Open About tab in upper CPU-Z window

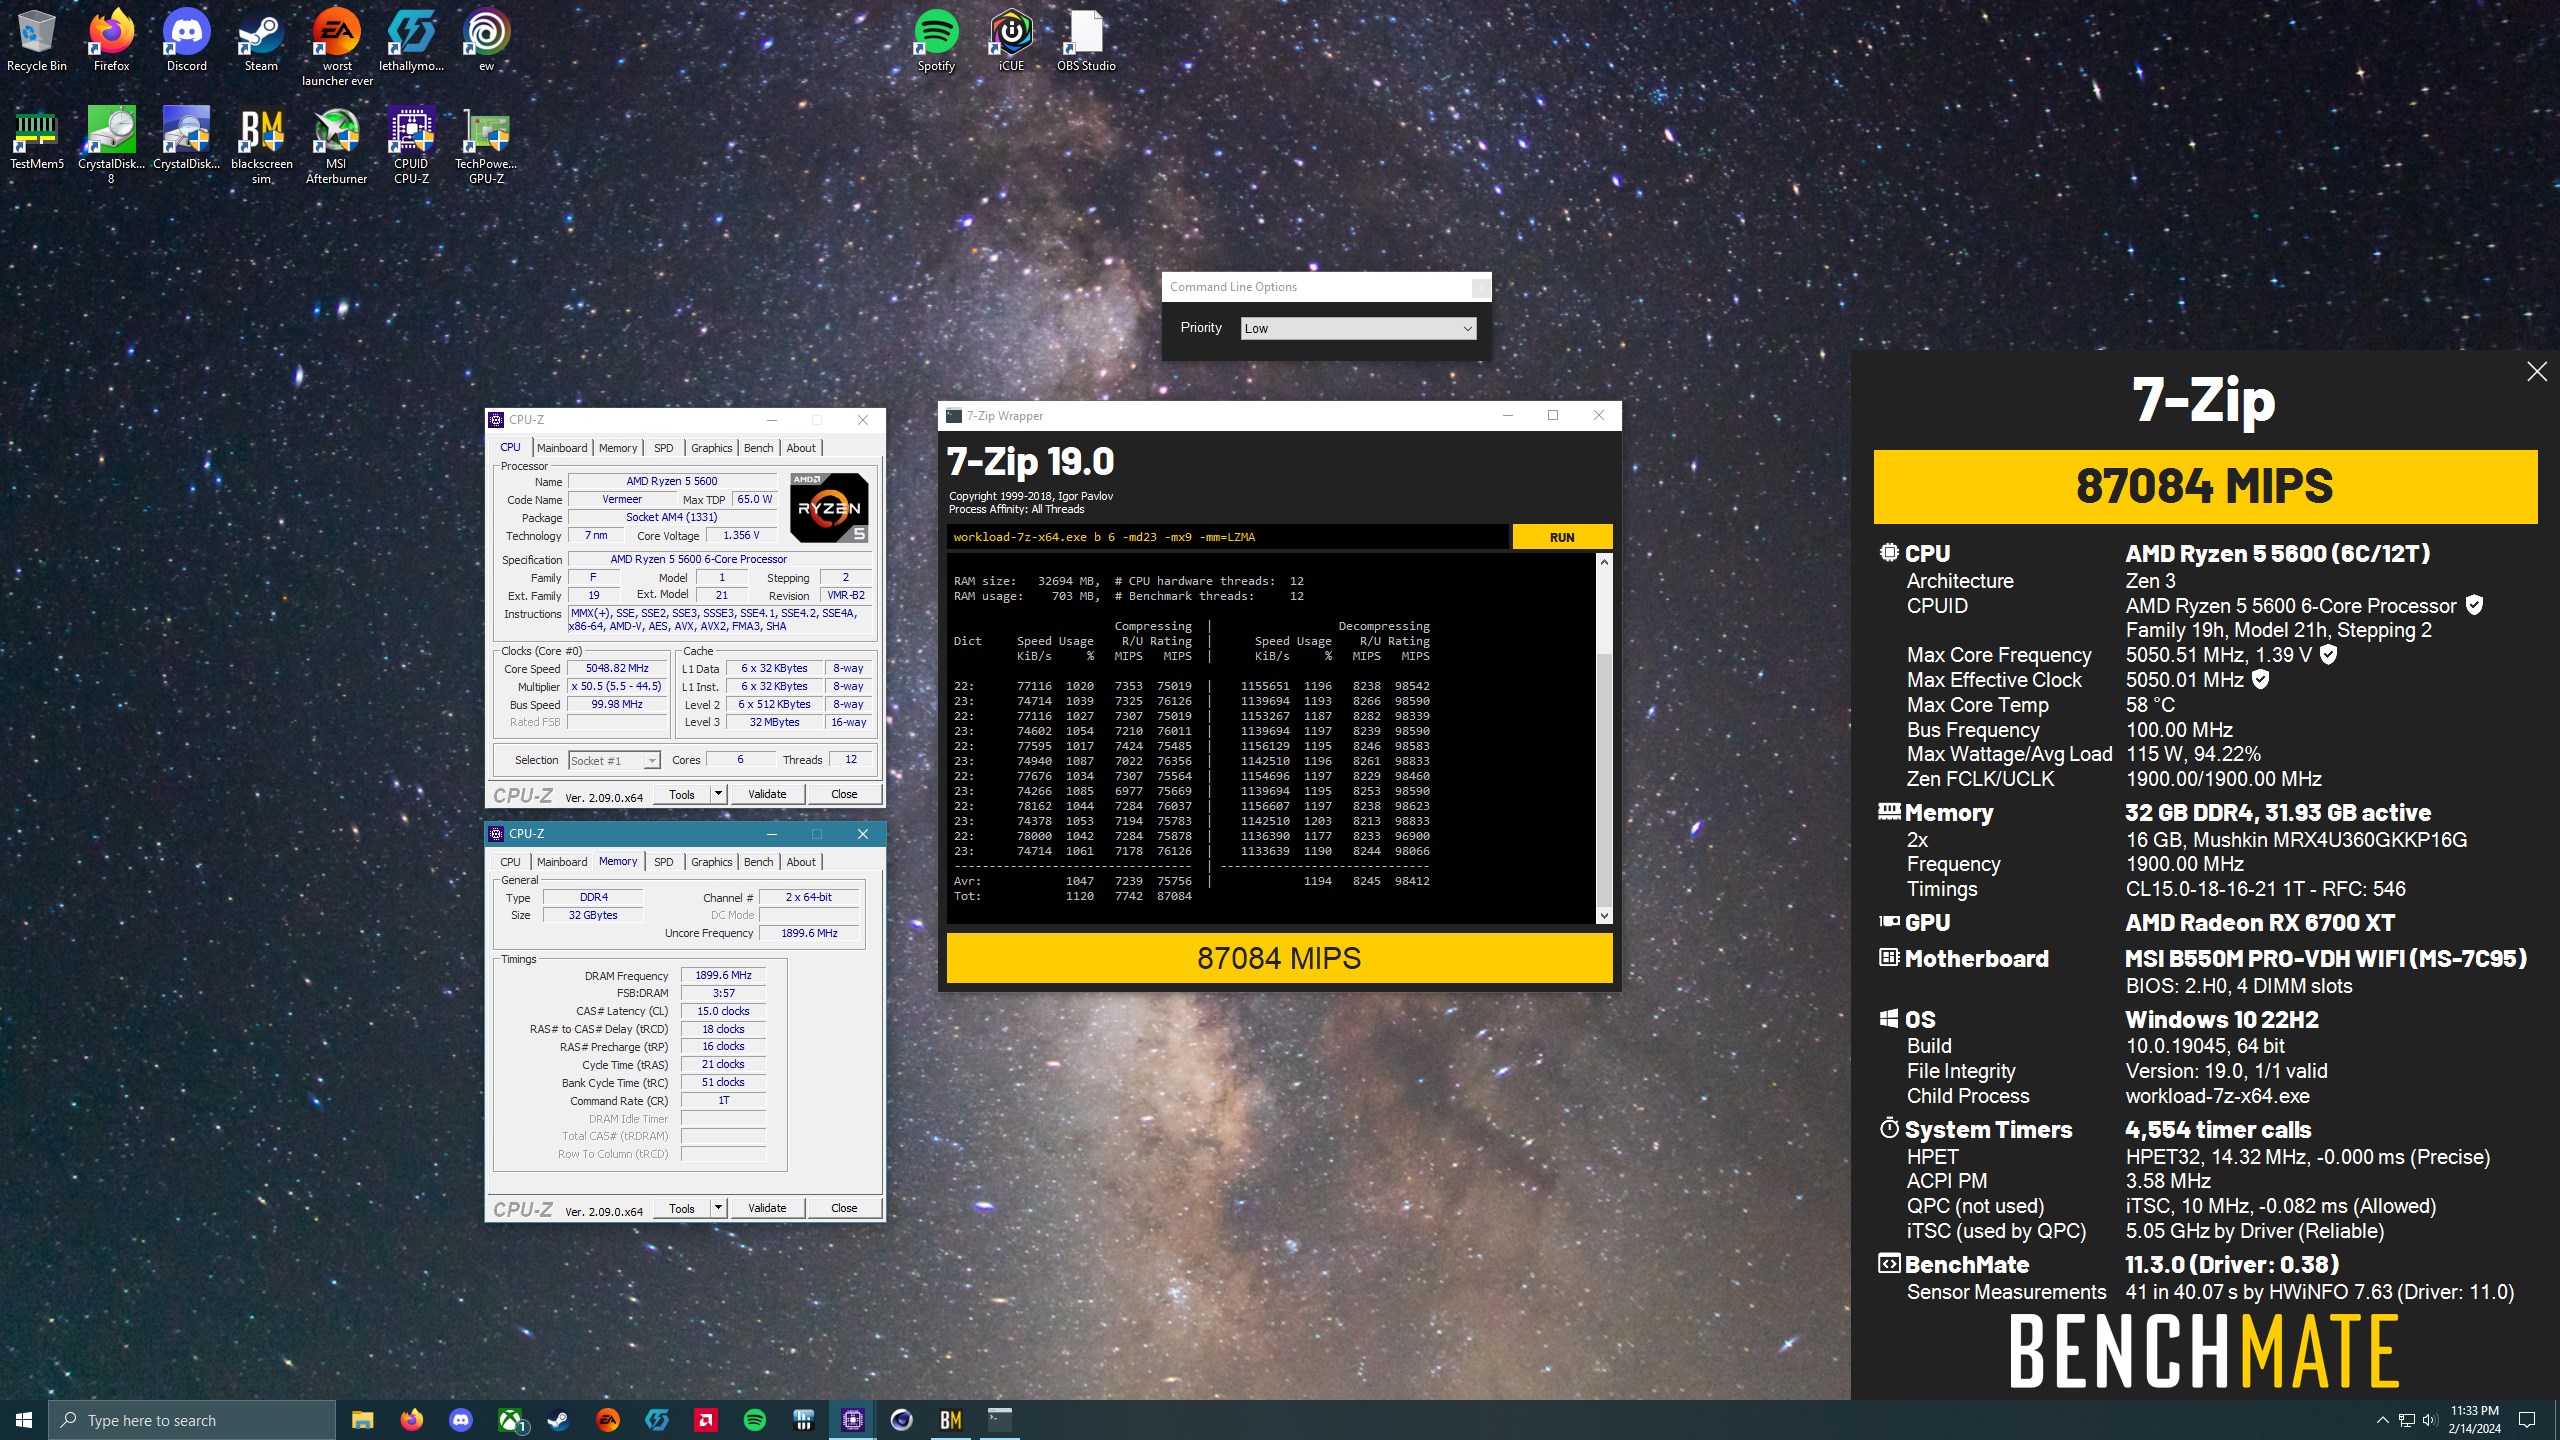pos(801,448)
